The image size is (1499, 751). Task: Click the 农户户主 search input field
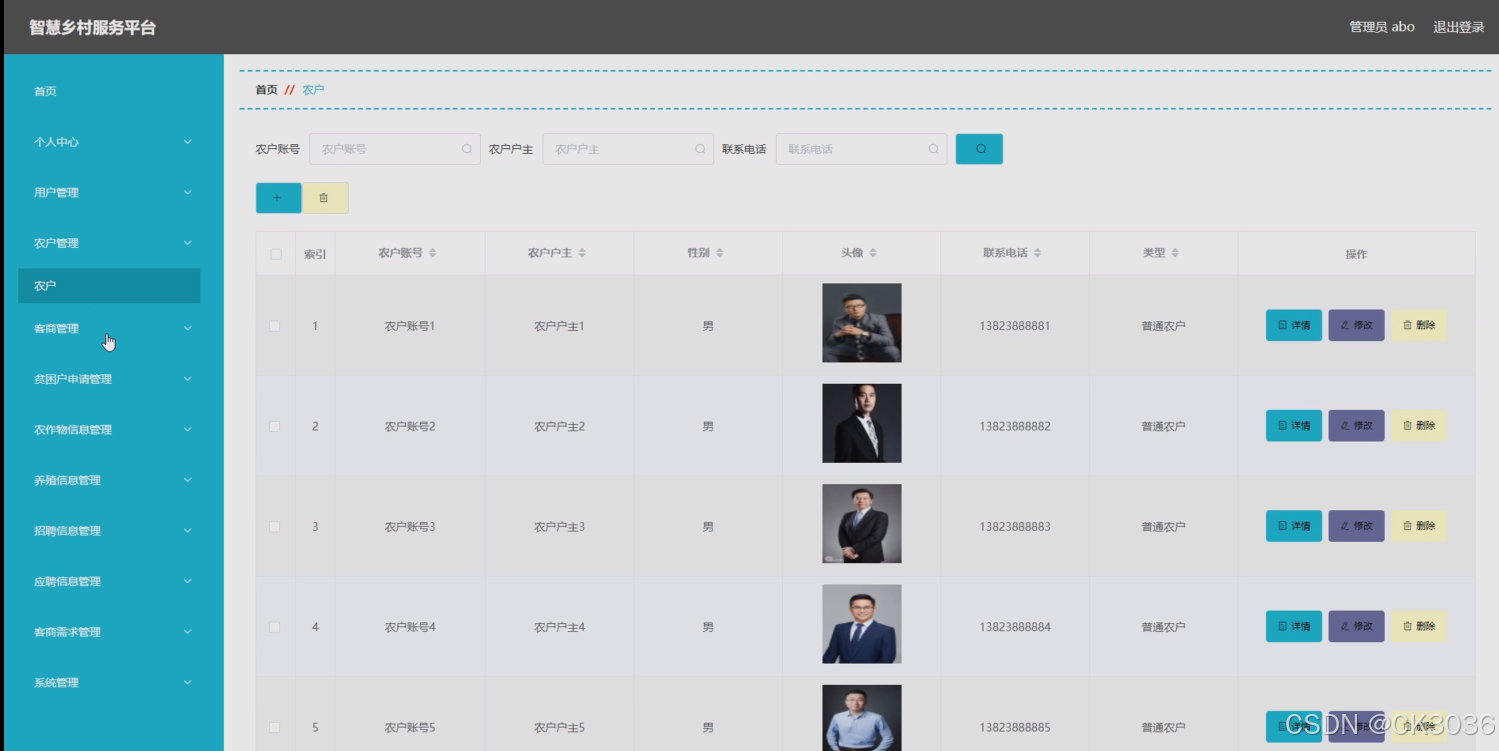(628, 149)
